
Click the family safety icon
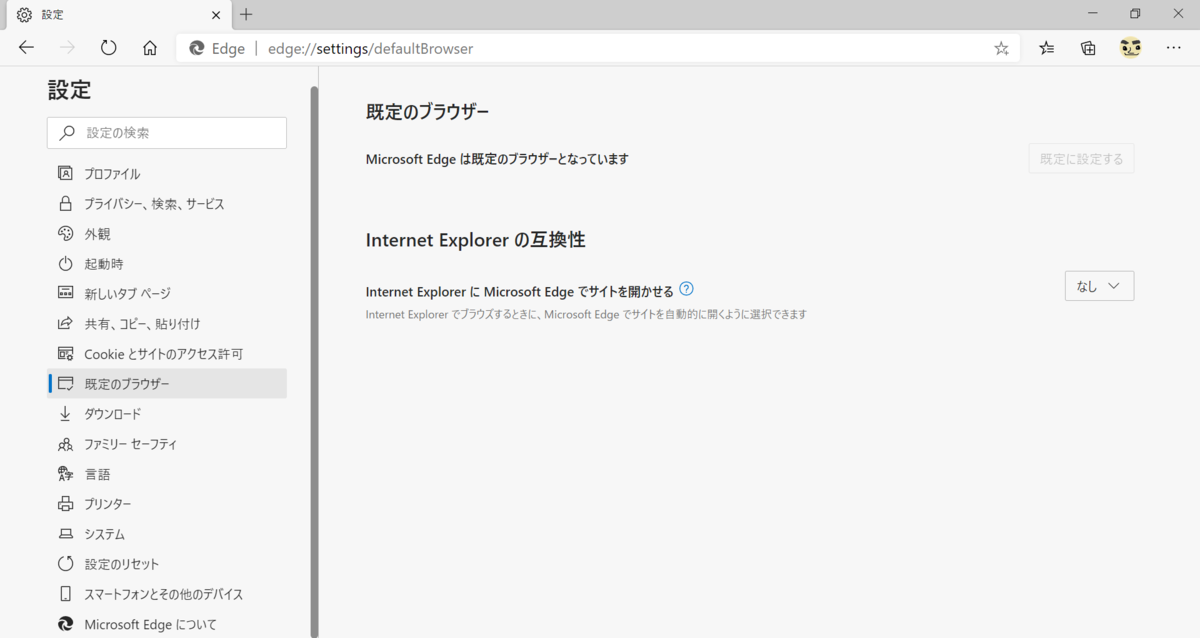[65, 443]
